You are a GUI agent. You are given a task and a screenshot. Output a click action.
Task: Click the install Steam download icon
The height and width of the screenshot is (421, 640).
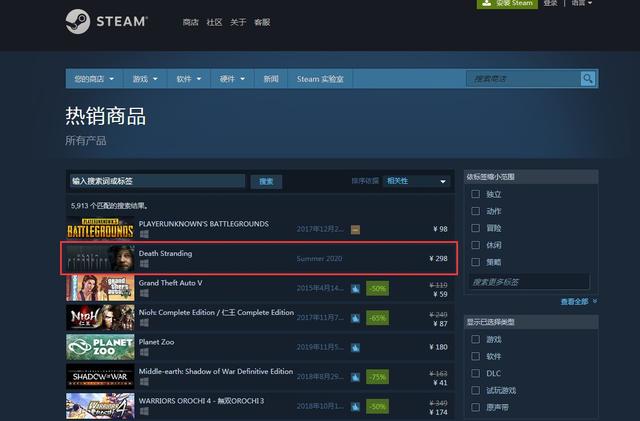pyautogui.click(x=487, y=4)
